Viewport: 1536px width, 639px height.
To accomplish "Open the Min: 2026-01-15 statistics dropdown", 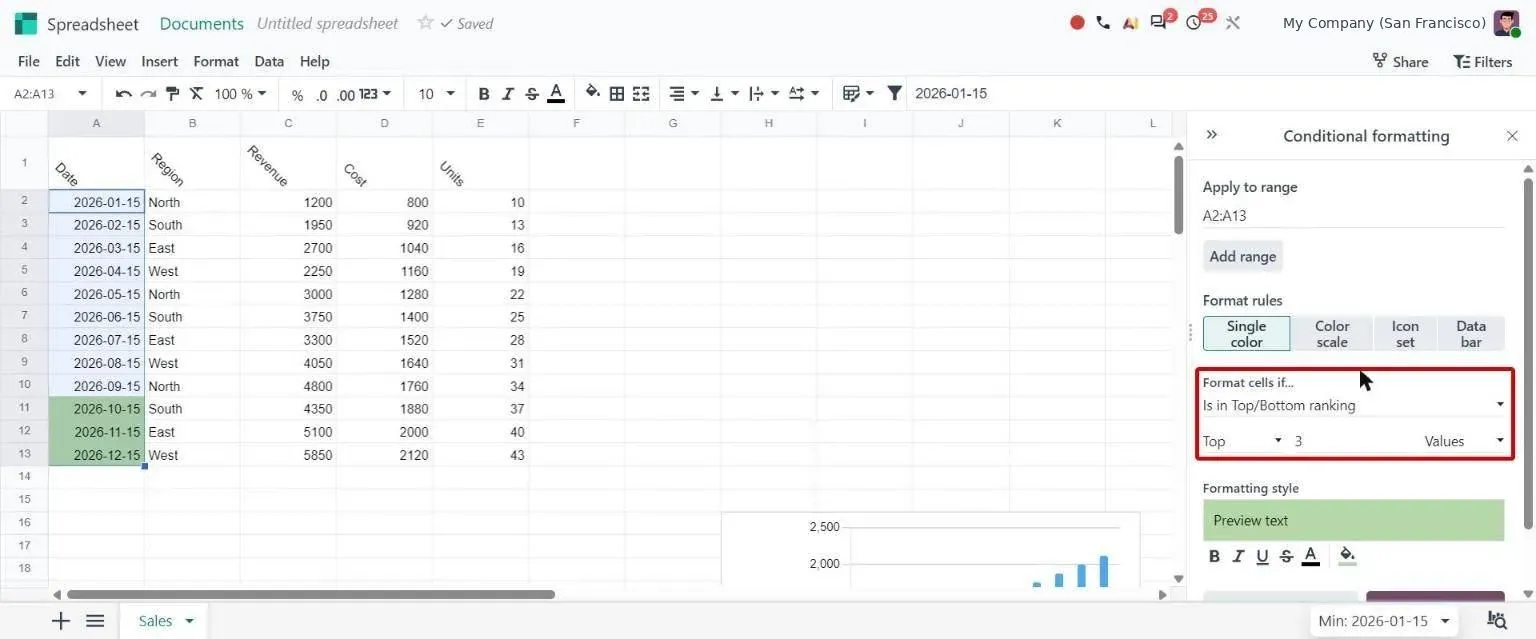I will (1386, 621).
